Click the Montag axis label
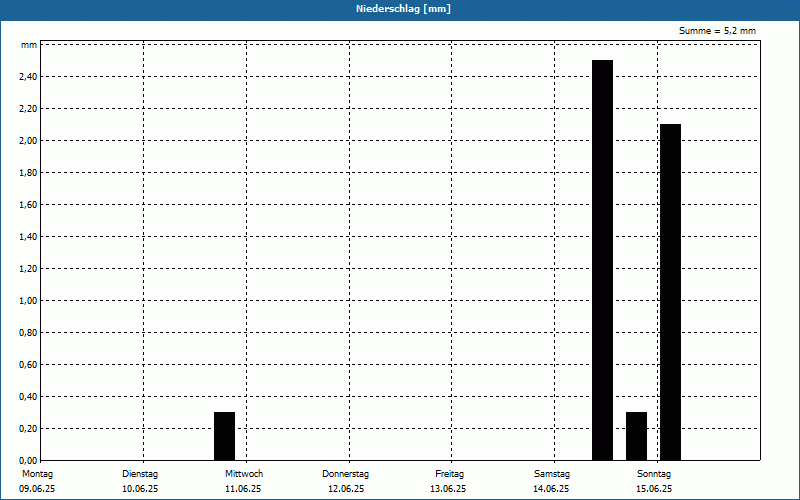 37,474
